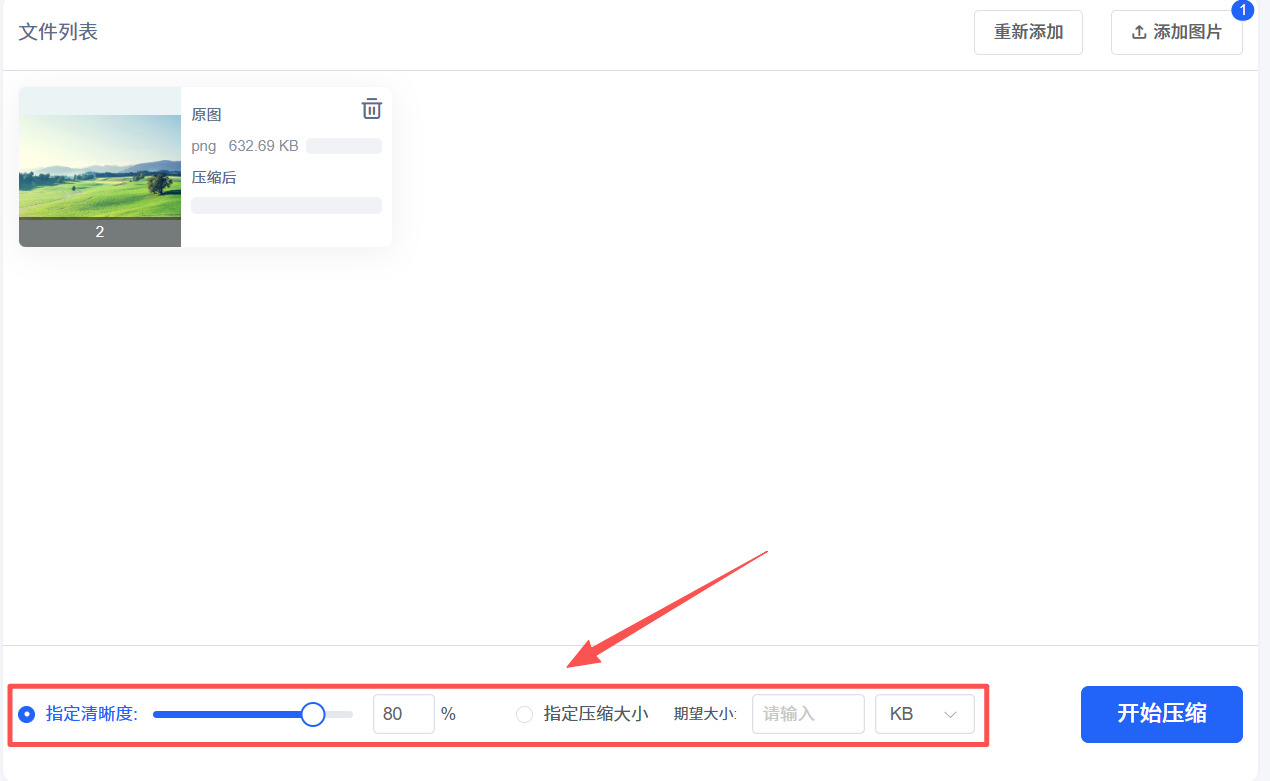Click the thumbnail caption number 2
This screenshot has width=1270, height=781.
[x=100, y=232]
